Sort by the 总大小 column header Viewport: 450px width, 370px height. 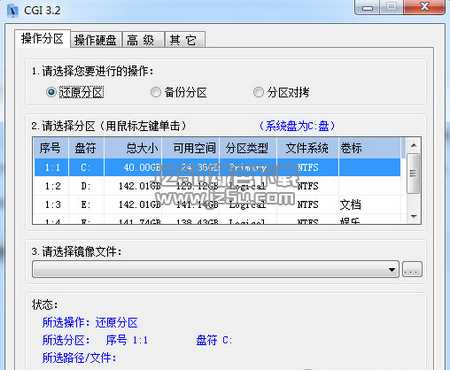click(x=133, y=148)
